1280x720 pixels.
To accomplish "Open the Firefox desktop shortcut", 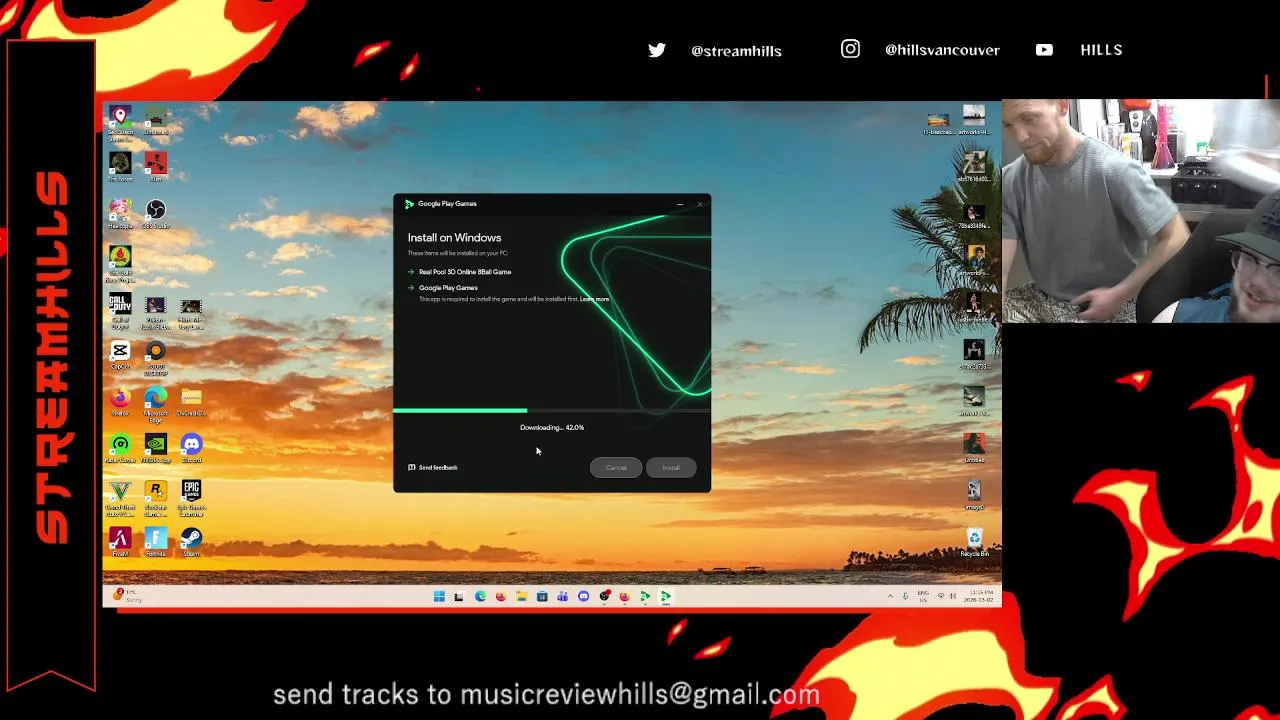I will pyautogui.click(x=120, y=402).
